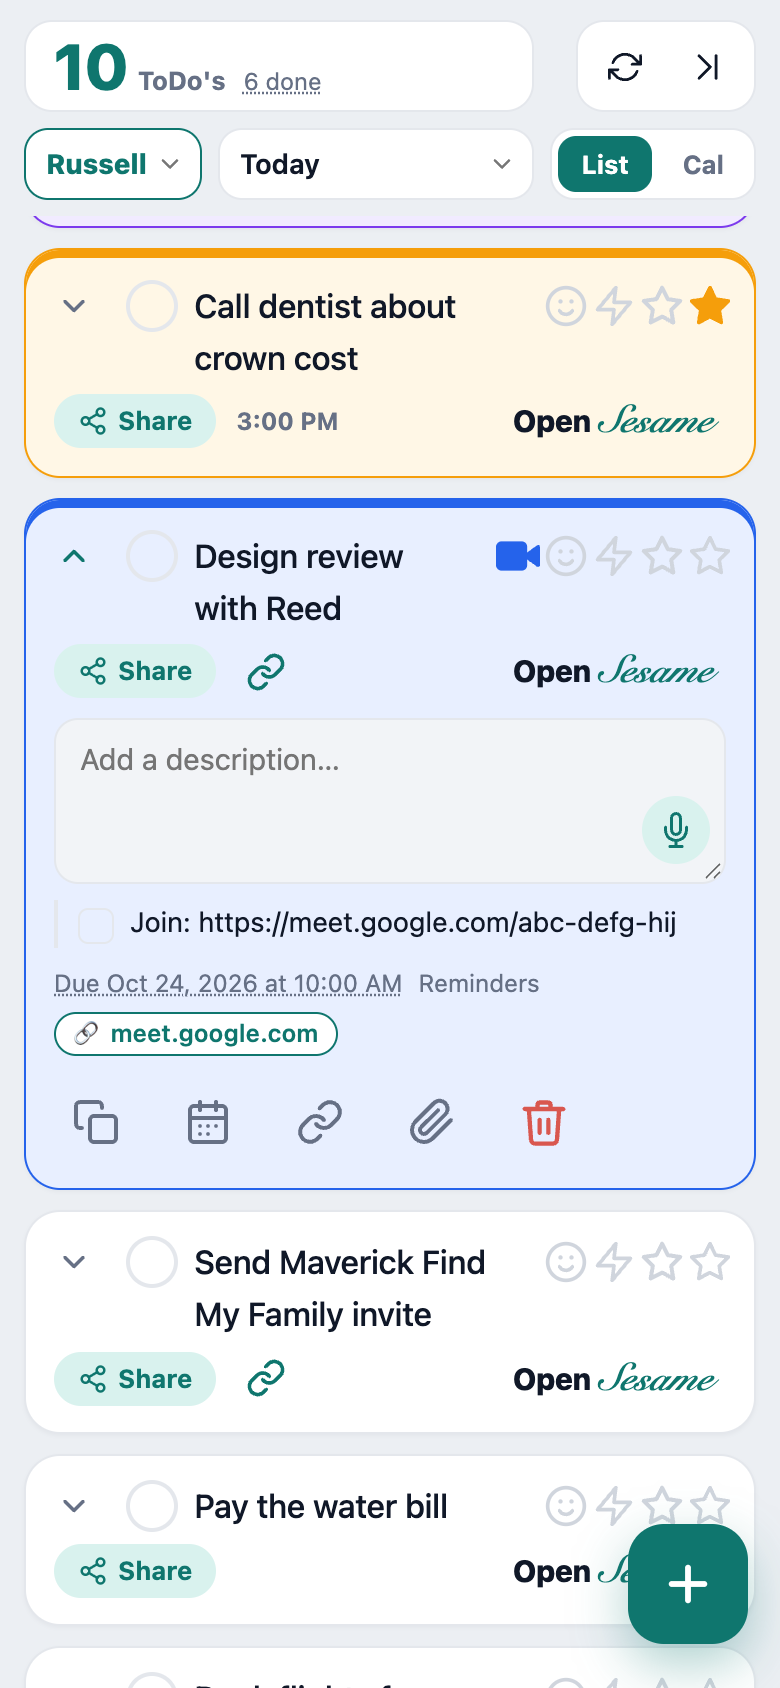Share the Design review task
The image size is (780, 1688).
coord(135,671)
